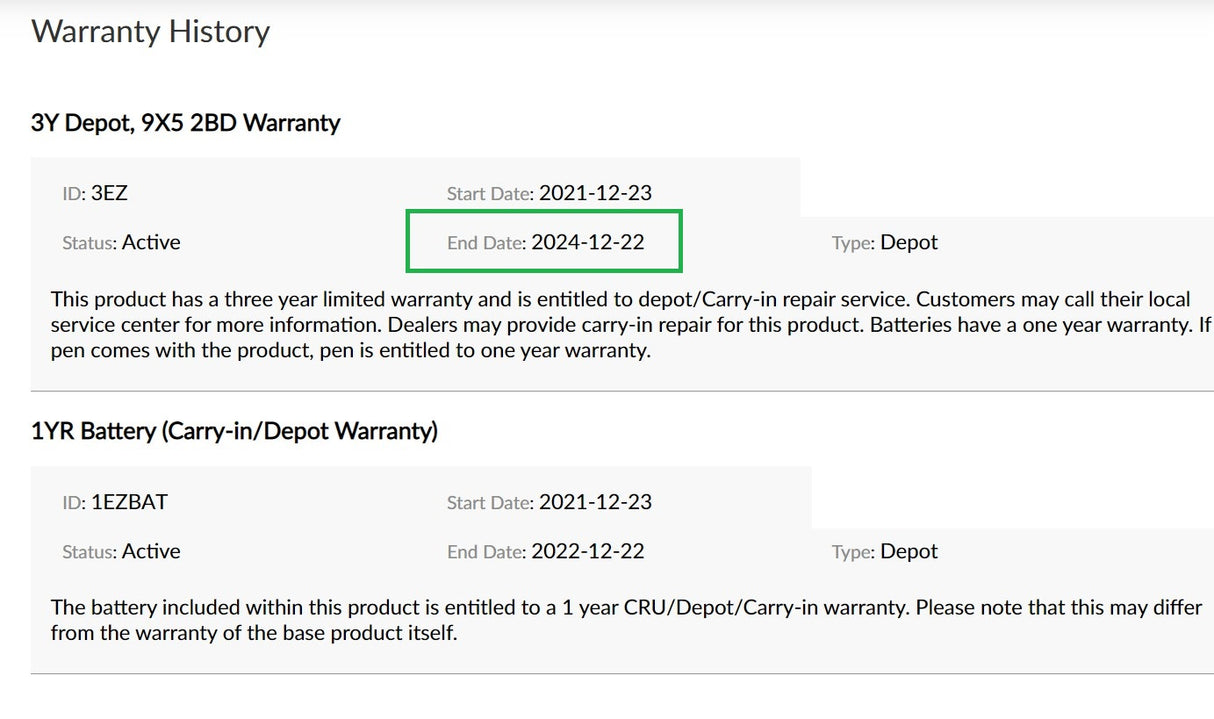The width and height of the screenshot is (1214, 719).
Task: Click the highlighted End Date 2024-12-22
Action: (x=596, y=242)
